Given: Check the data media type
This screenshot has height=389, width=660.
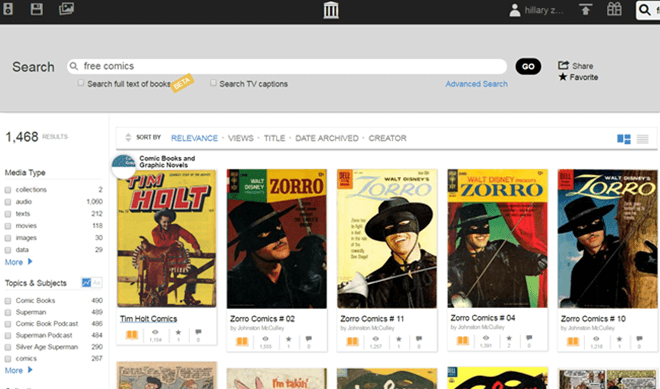Looking at the screenshot, I should [x=8, y=250].
